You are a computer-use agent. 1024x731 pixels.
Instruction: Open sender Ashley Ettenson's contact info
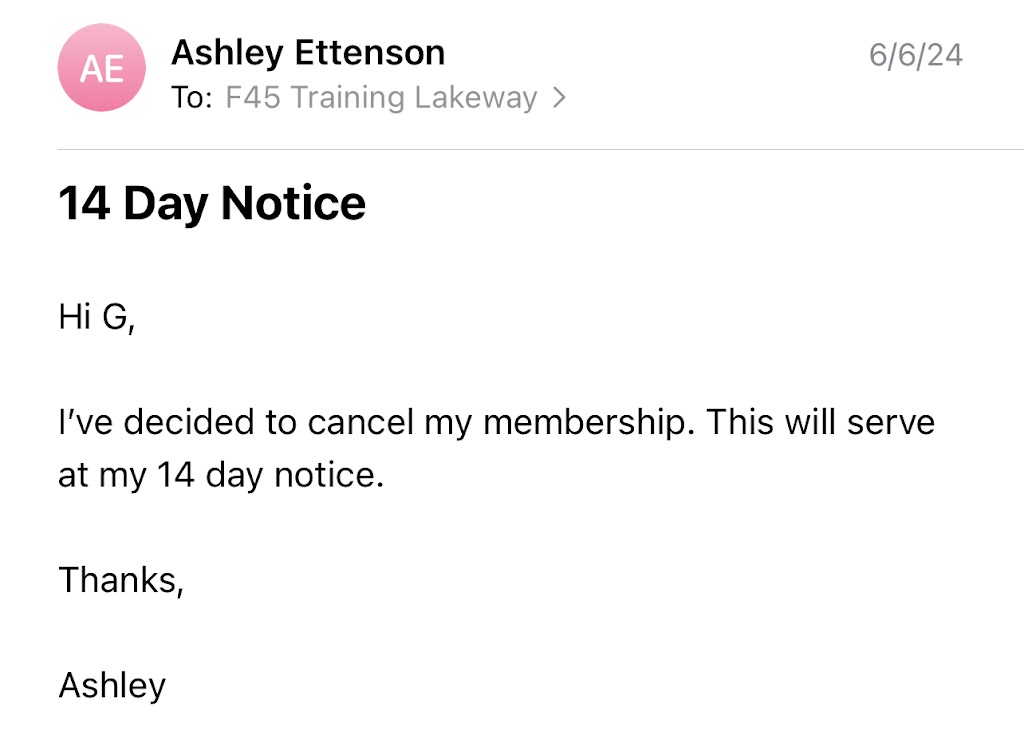point(308,52)
